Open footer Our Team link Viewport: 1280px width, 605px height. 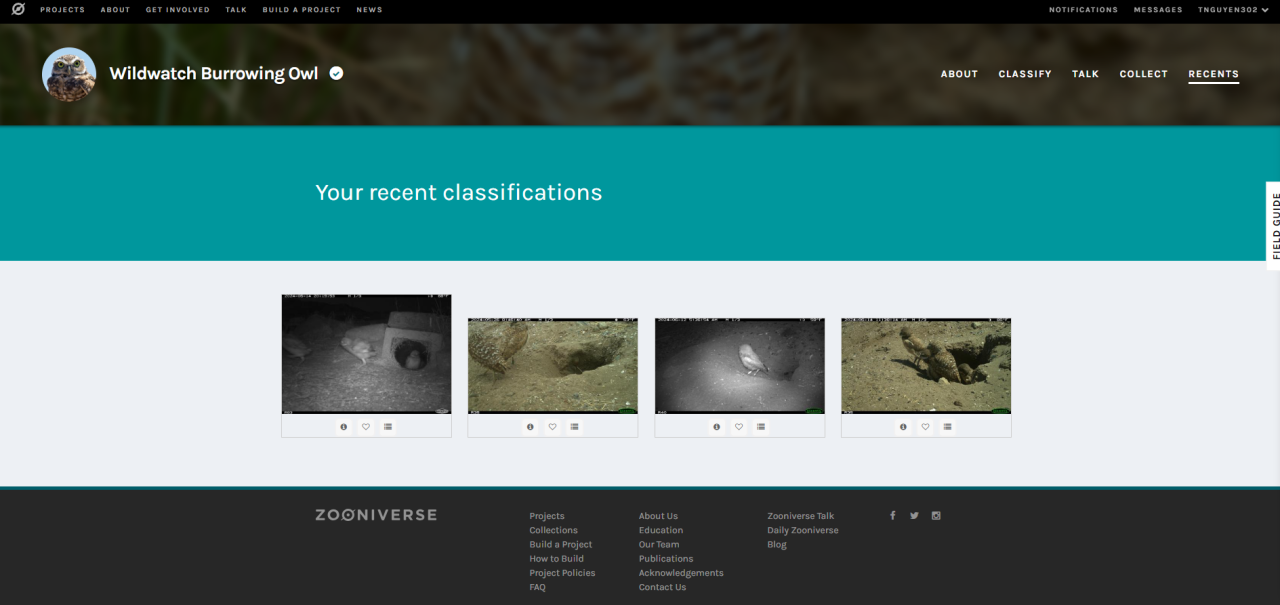(659, 544)
